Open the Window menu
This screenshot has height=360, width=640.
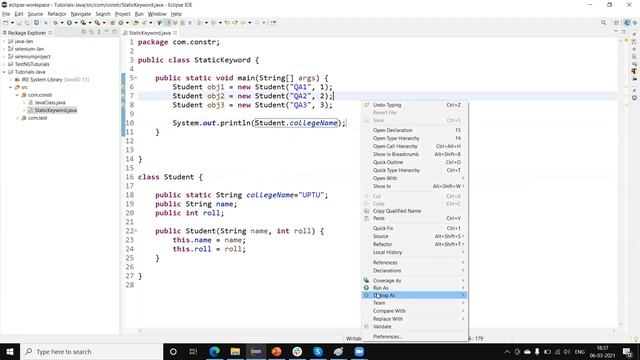click(157, 14)
